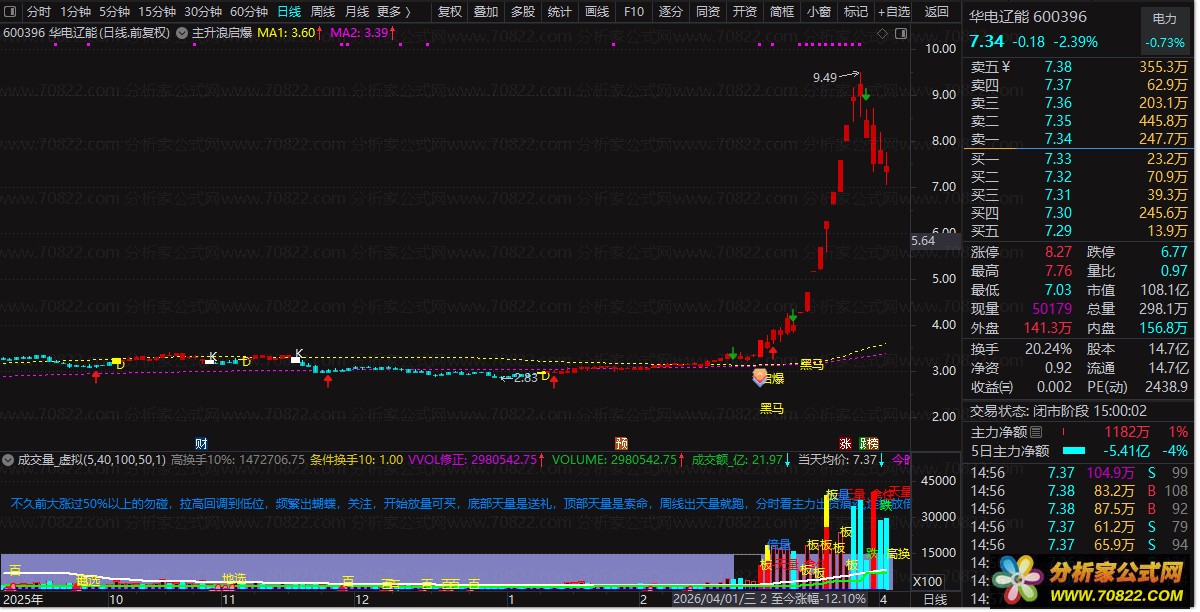
Task: Click the 换手 value 20.24%
Action: click(x=1050, y=348)
